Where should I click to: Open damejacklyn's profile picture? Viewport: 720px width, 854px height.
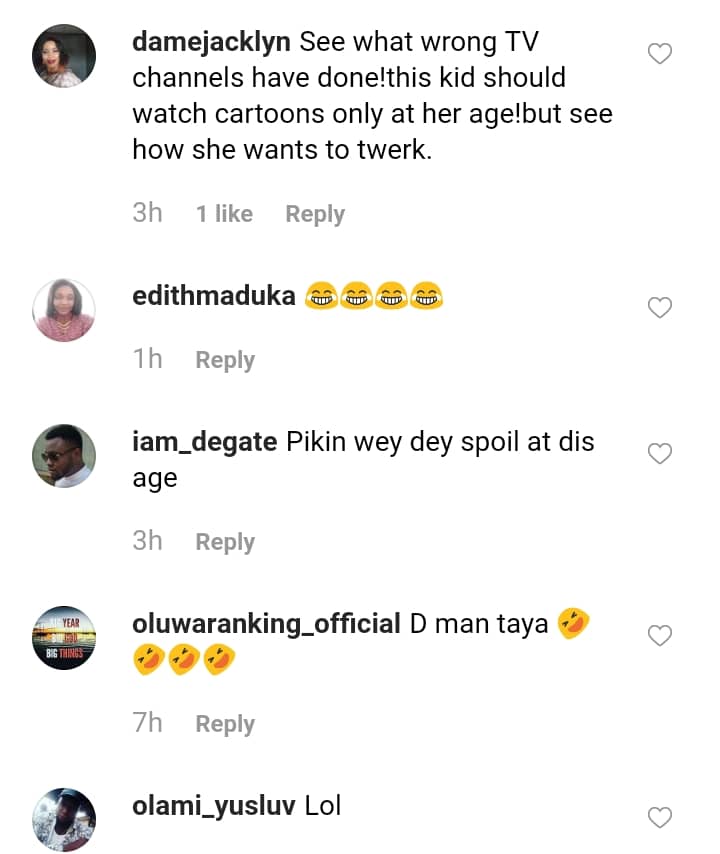64,56
